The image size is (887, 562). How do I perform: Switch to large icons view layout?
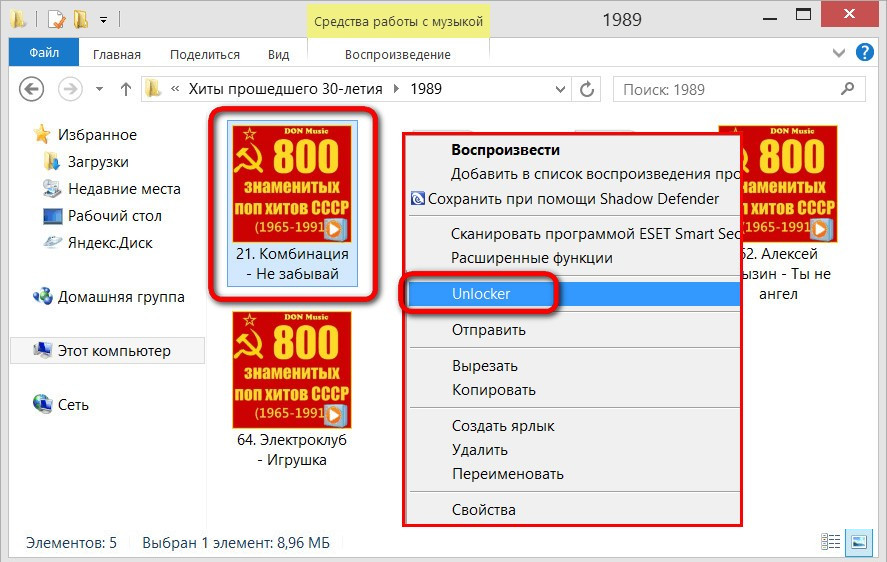[x=859, y=542]
